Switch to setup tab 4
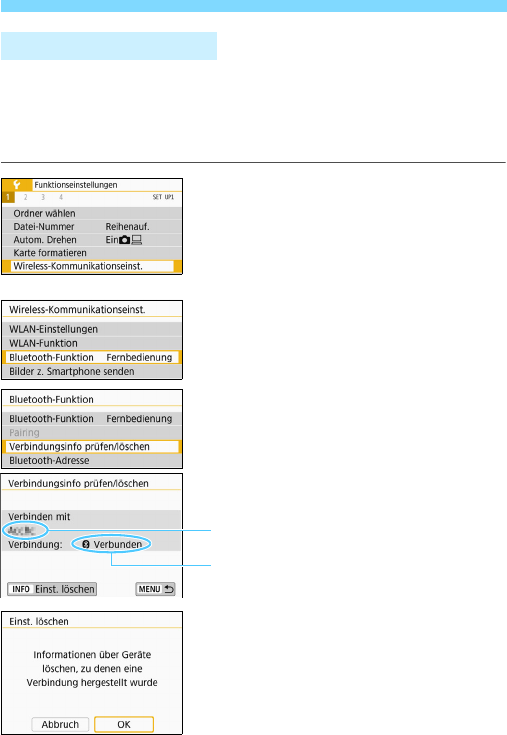 pyautogui.click(x=61, y=197)
